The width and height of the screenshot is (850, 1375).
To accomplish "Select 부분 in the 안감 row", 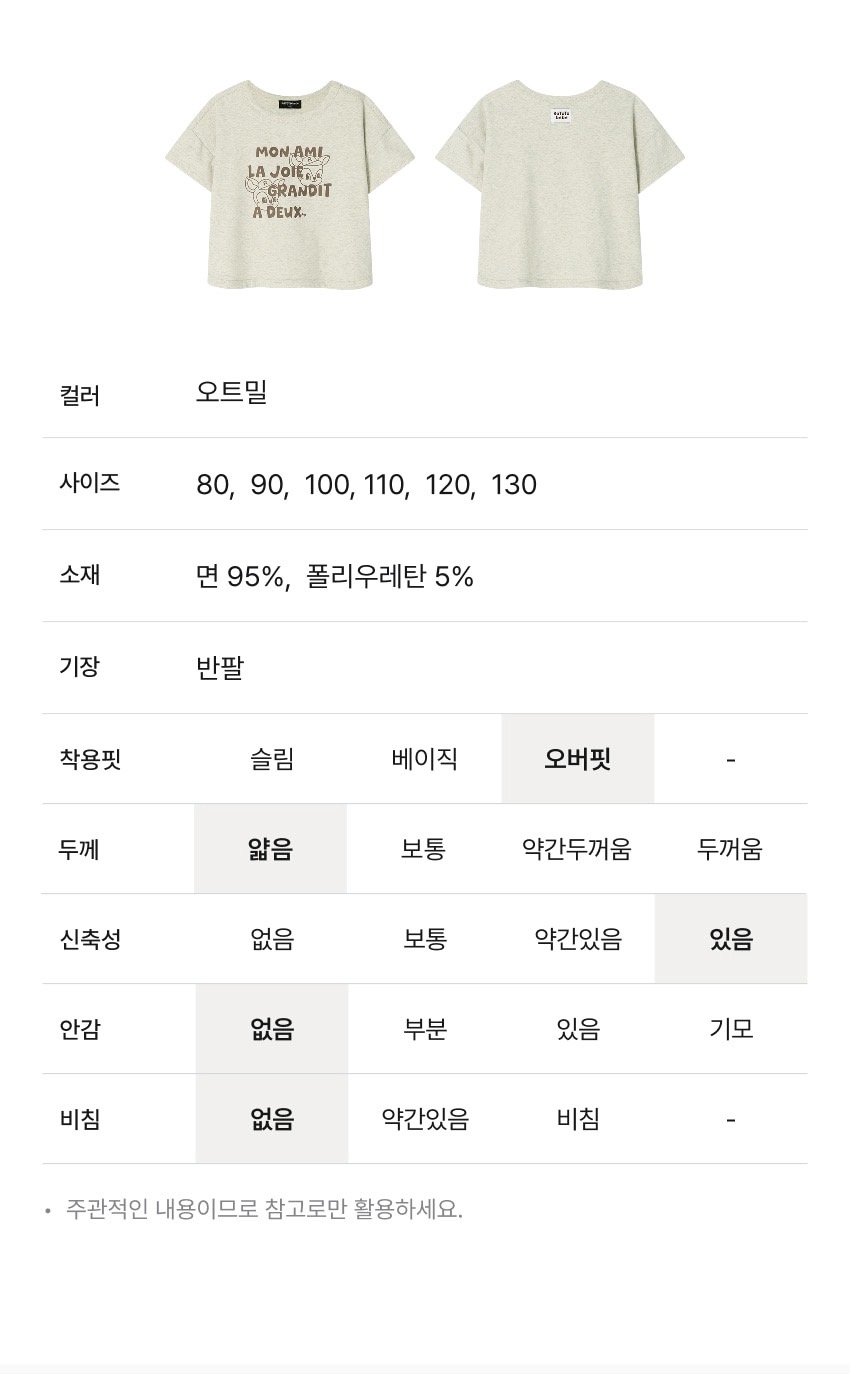I will tap(424, 1029).
